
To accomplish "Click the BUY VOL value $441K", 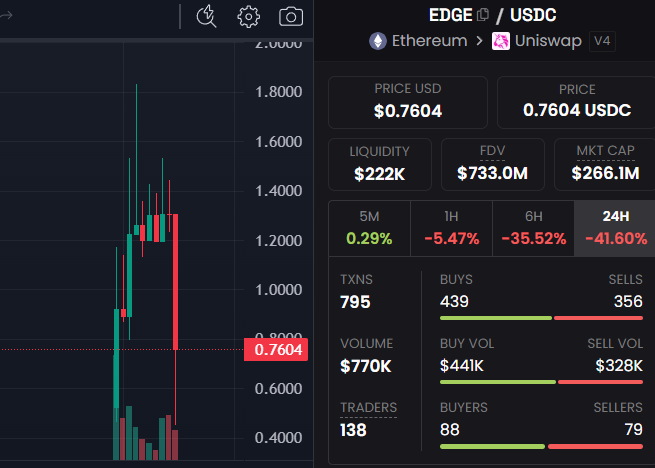I will 462,366.
